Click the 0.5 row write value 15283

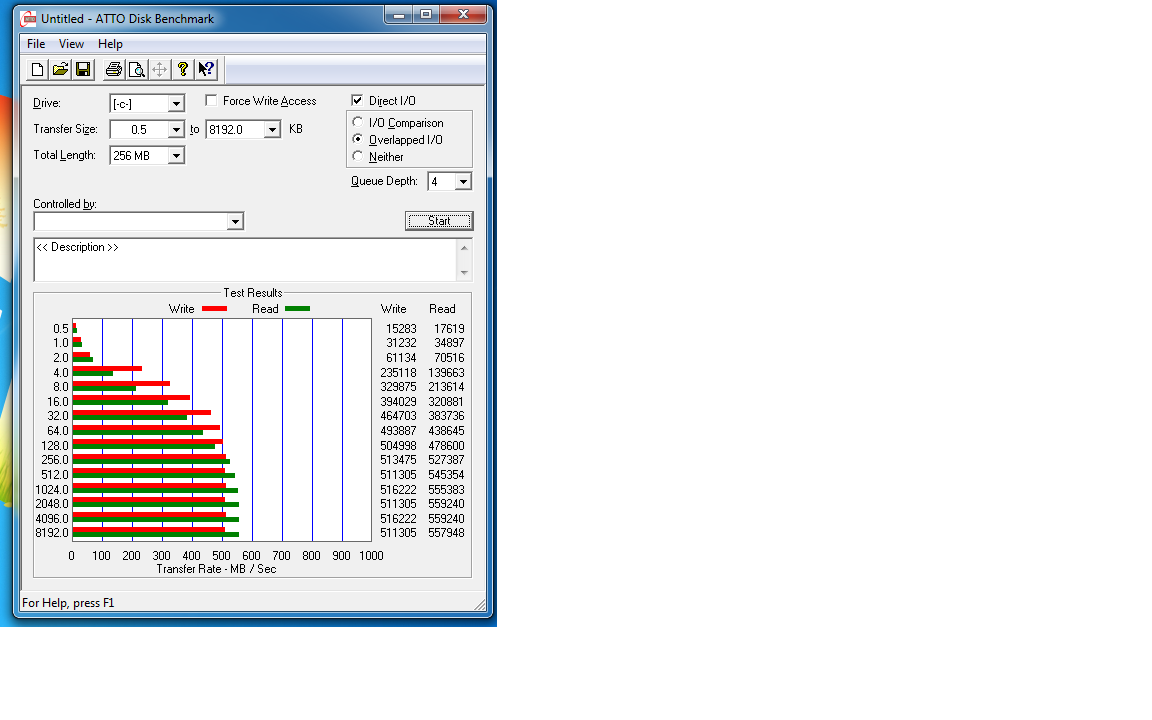(401, 329)
